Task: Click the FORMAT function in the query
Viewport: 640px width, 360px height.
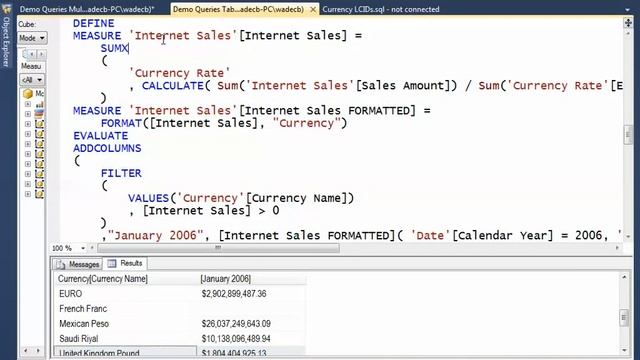Action: 121,123
